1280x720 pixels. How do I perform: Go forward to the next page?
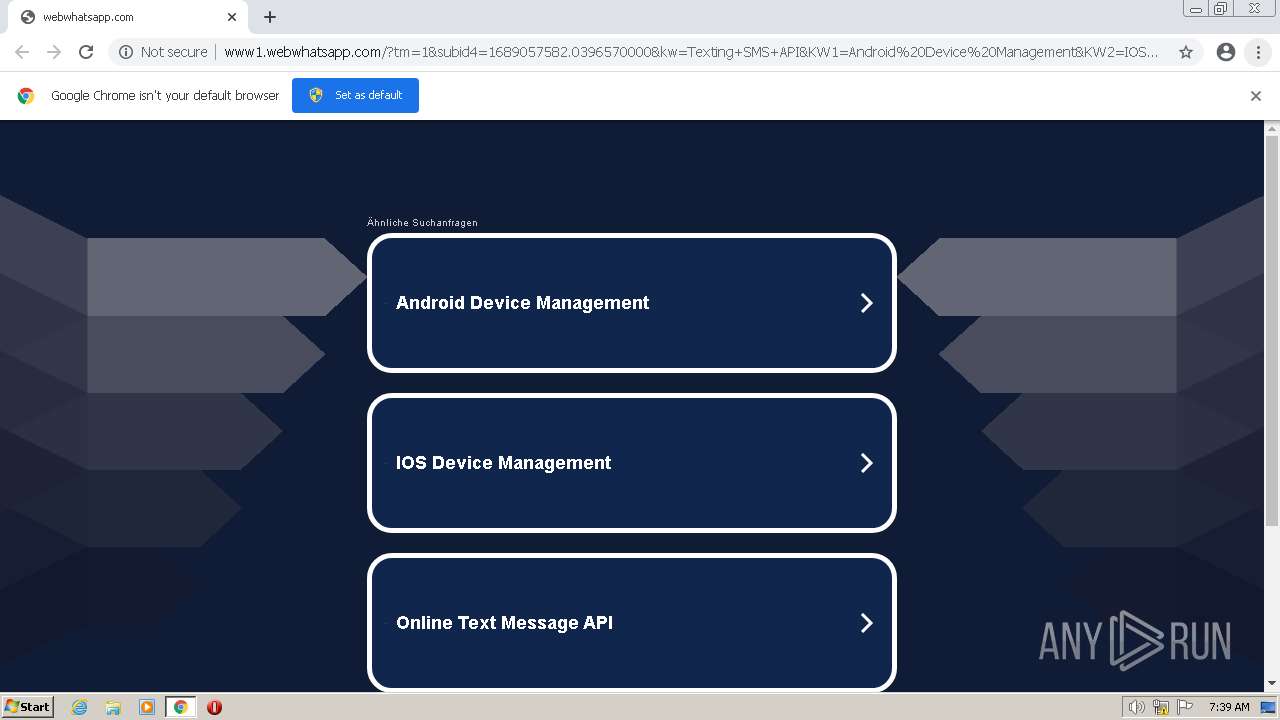click(x=54, y=52)
